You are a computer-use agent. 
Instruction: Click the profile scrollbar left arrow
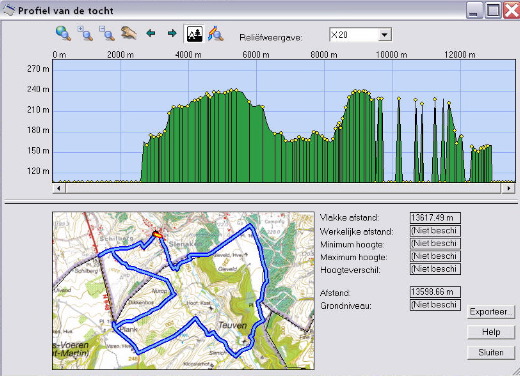click(x=59, y=188)
